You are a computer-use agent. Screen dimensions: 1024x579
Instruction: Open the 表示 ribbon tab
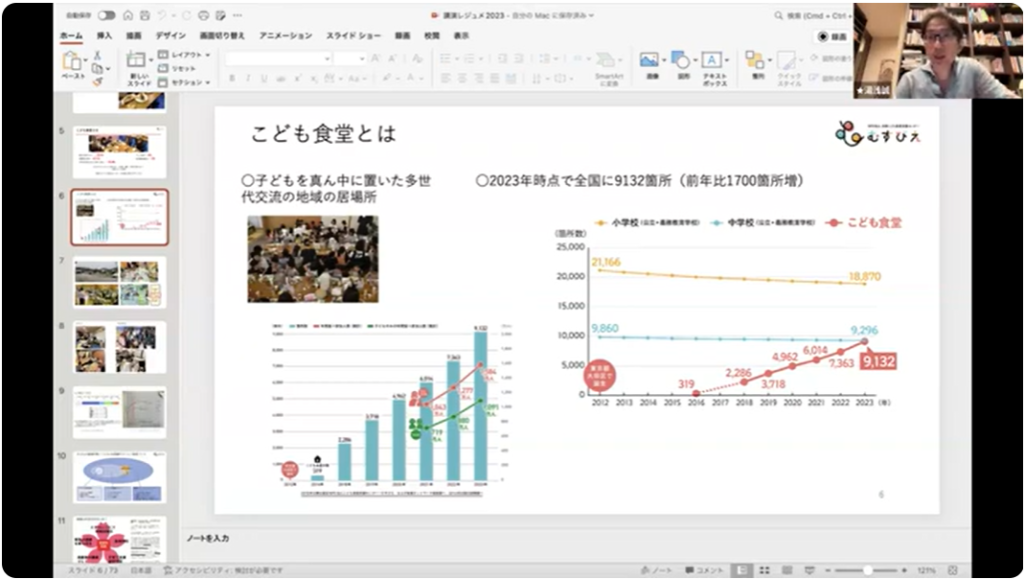tap(461, 36)
